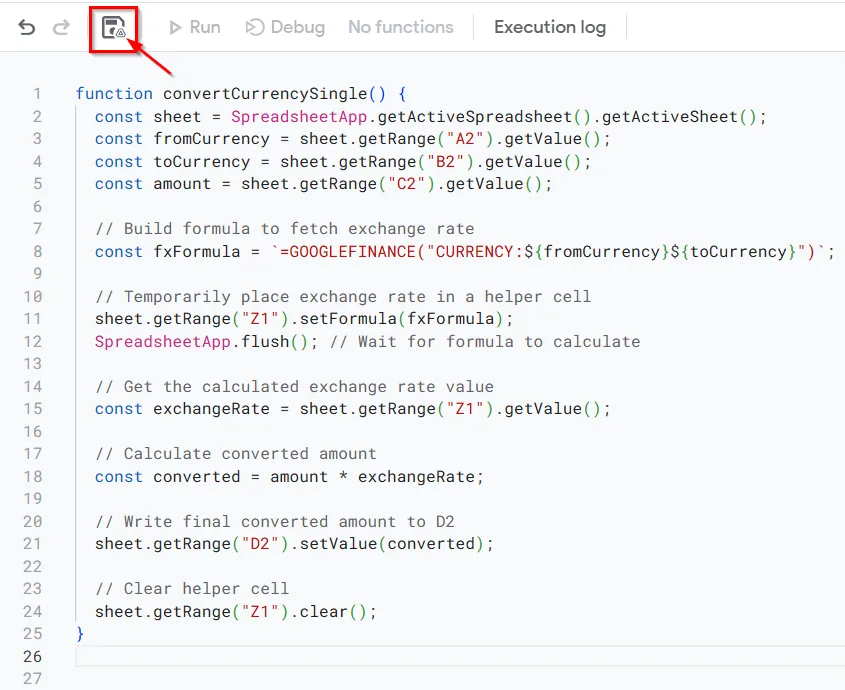Click the Redo arrow icon
This screenshot has height=690, width=845.
click(x=61, y=27)
